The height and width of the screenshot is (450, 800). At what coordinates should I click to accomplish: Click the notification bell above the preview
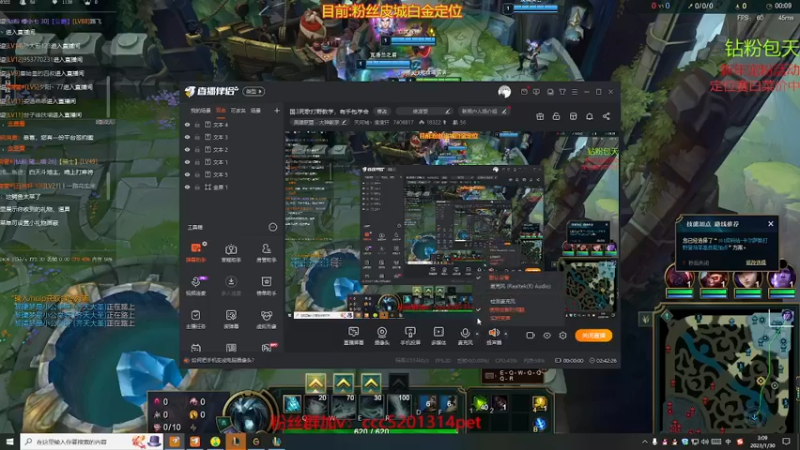click(589, 116)
